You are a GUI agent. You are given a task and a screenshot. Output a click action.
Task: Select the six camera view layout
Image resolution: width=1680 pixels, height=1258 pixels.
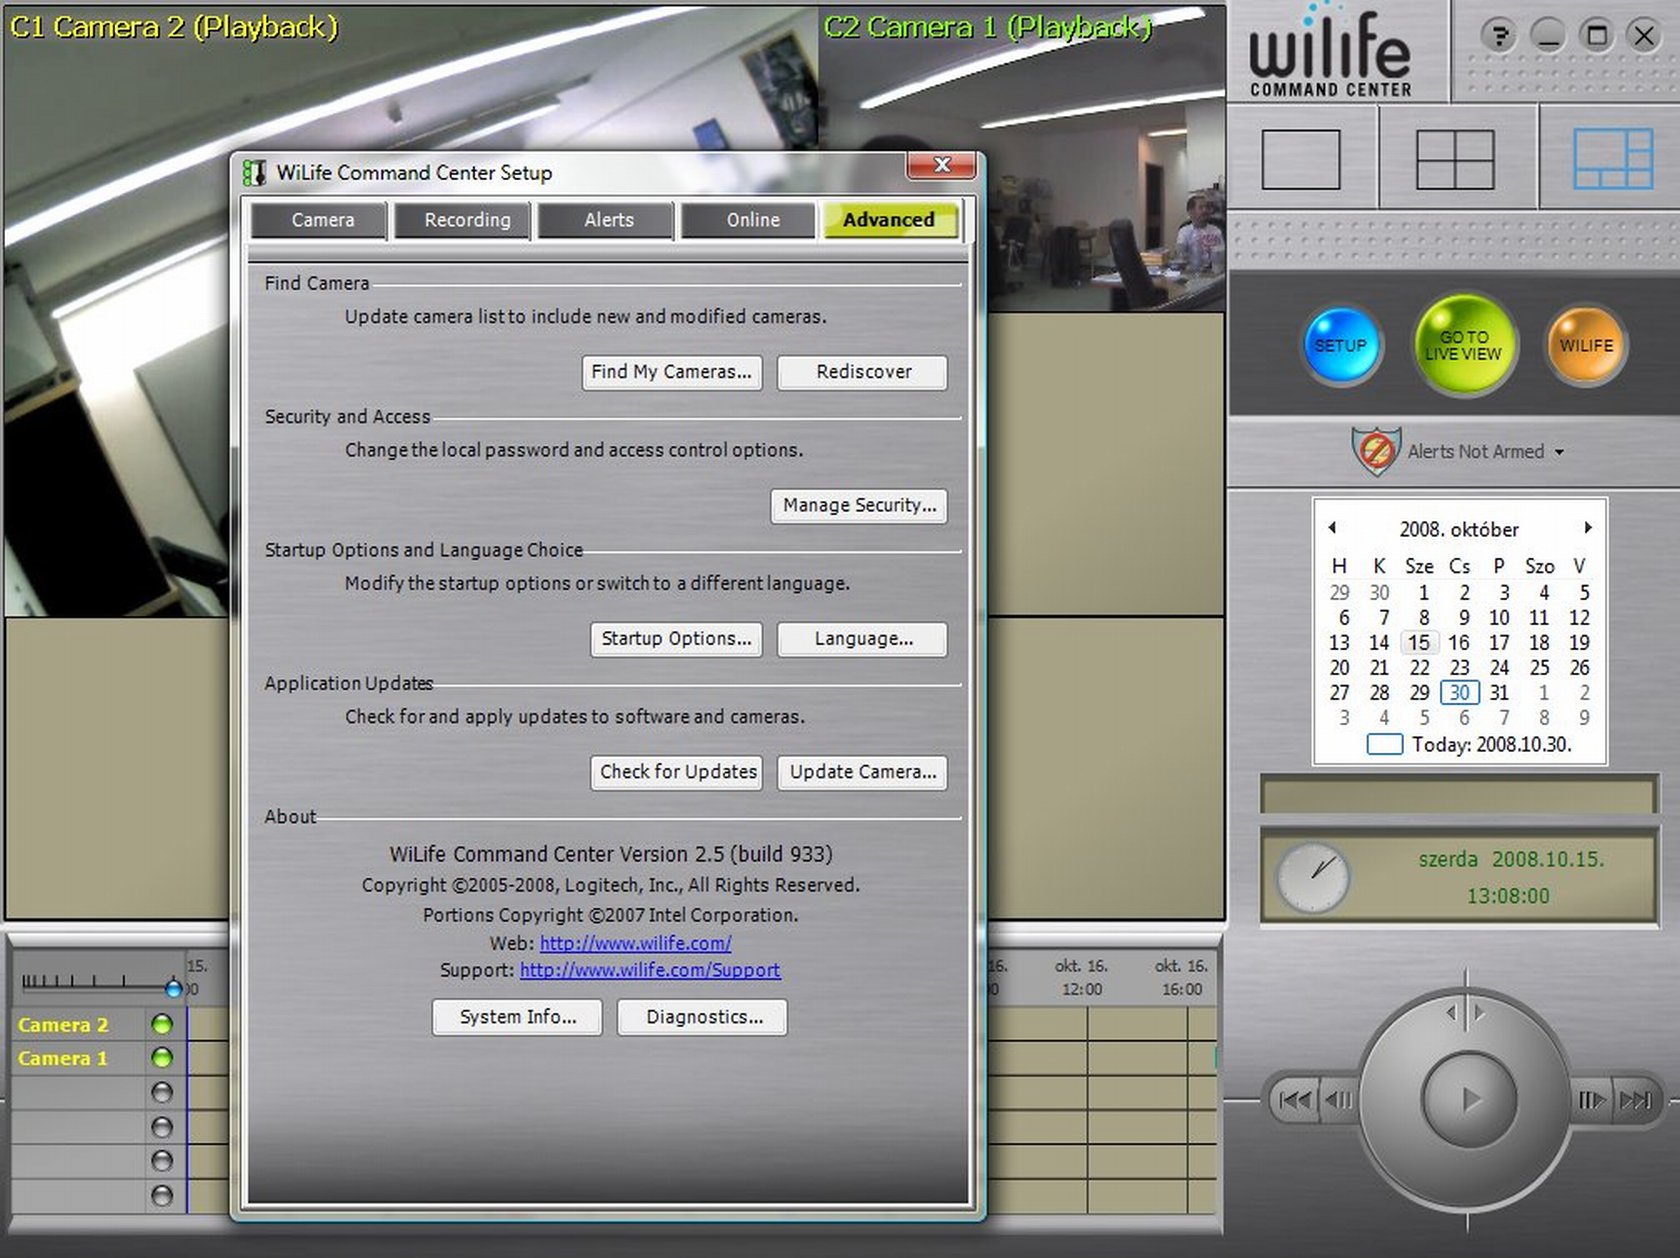point(1612,159)
